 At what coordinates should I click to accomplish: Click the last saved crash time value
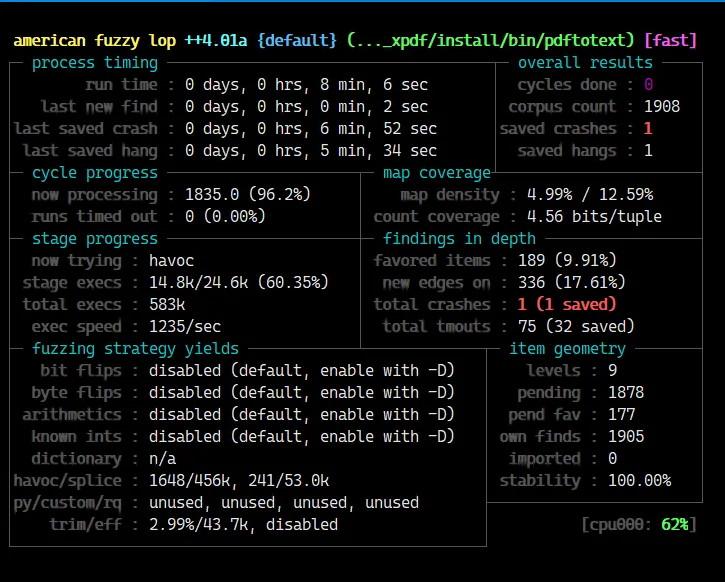point(311,129)
